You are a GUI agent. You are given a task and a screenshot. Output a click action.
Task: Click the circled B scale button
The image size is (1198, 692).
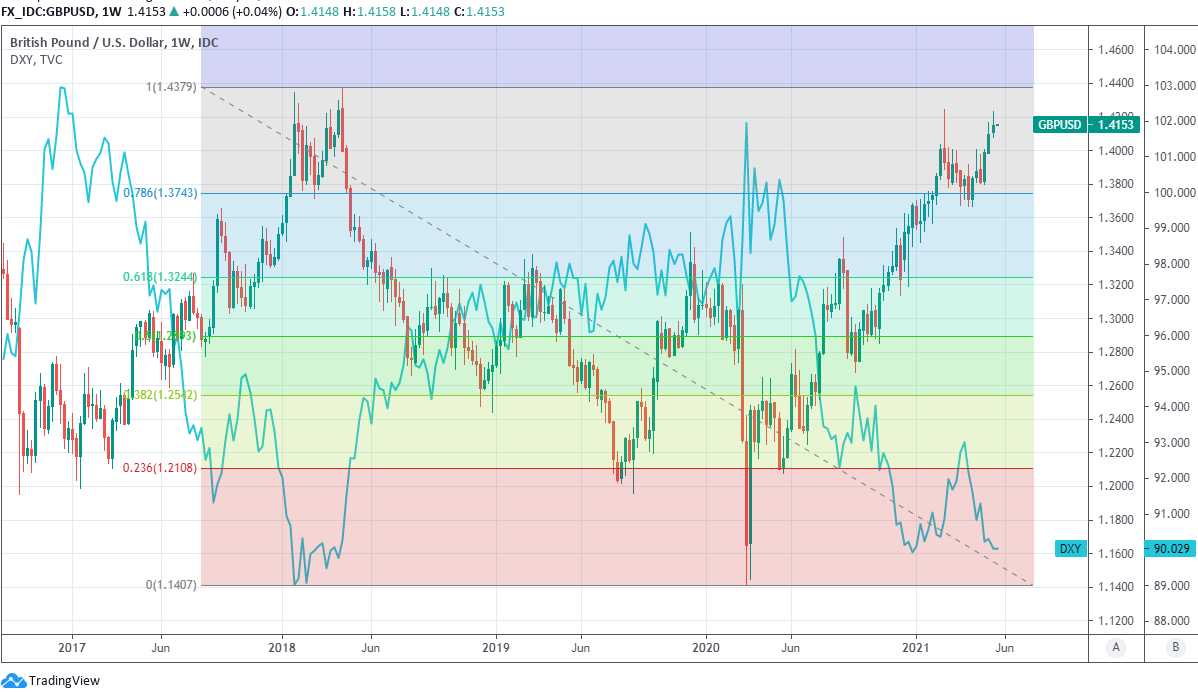[1173, 648]
